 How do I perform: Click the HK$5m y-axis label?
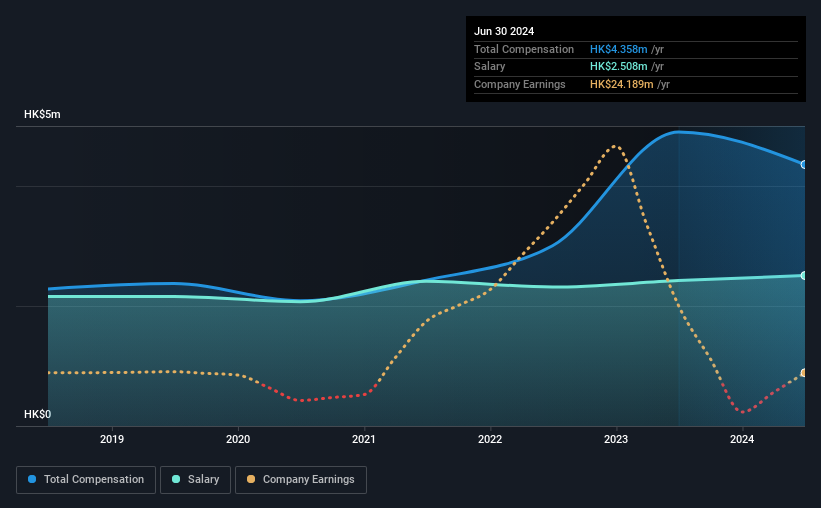(42, 115)
